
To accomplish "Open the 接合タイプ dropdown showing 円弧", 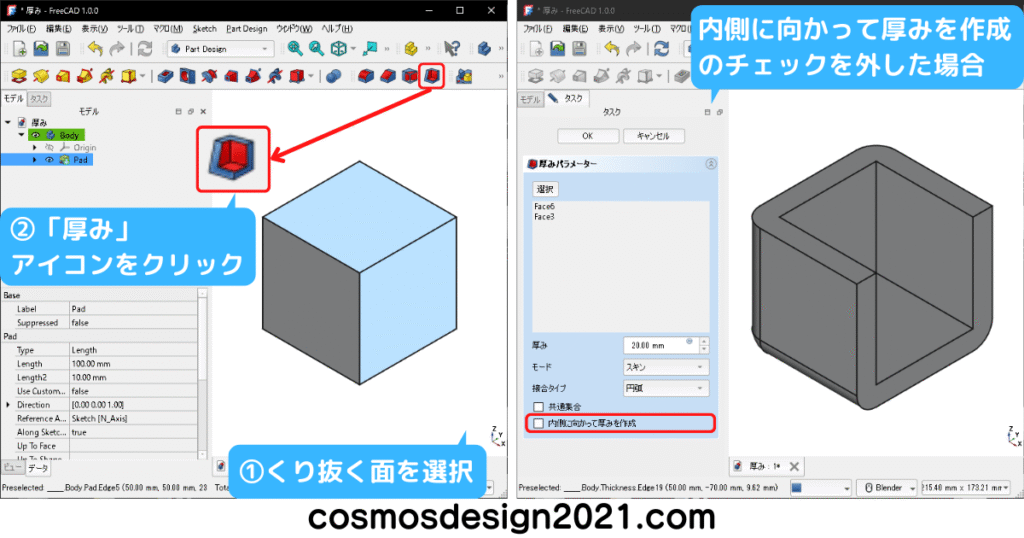I will (665, 388).
